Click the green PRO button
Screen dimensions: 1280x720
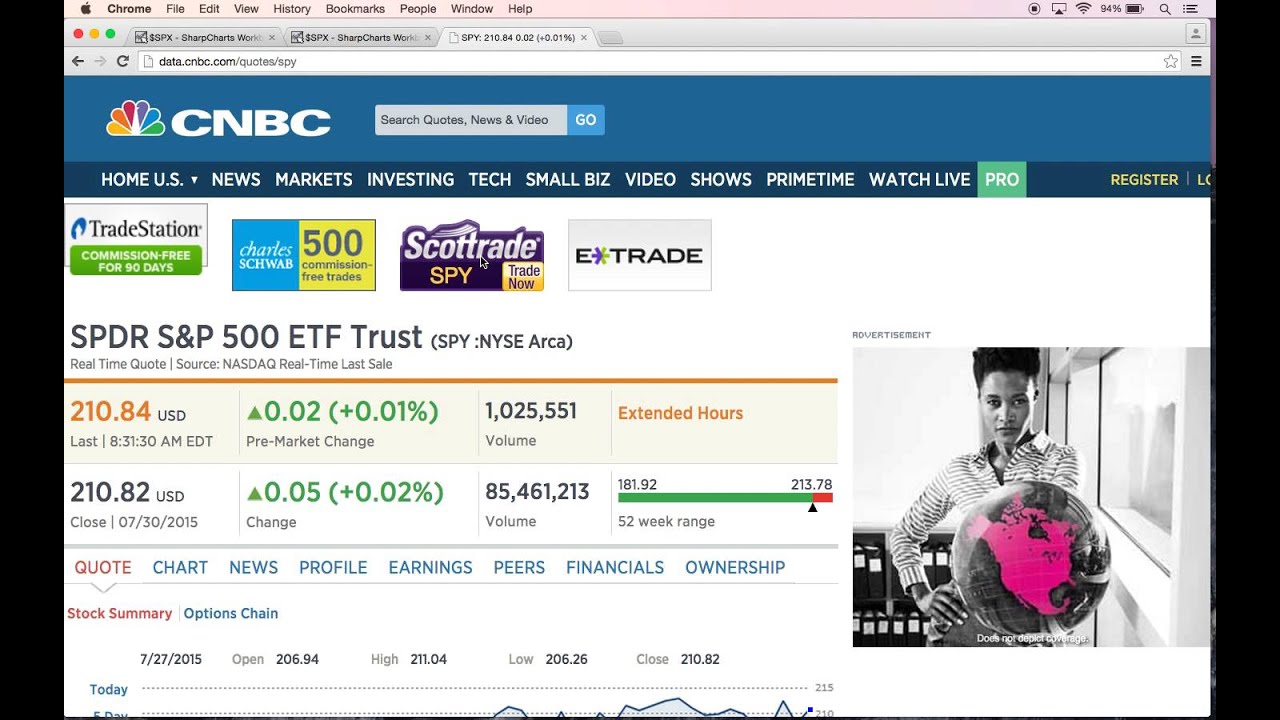(x=1002, y=180)
